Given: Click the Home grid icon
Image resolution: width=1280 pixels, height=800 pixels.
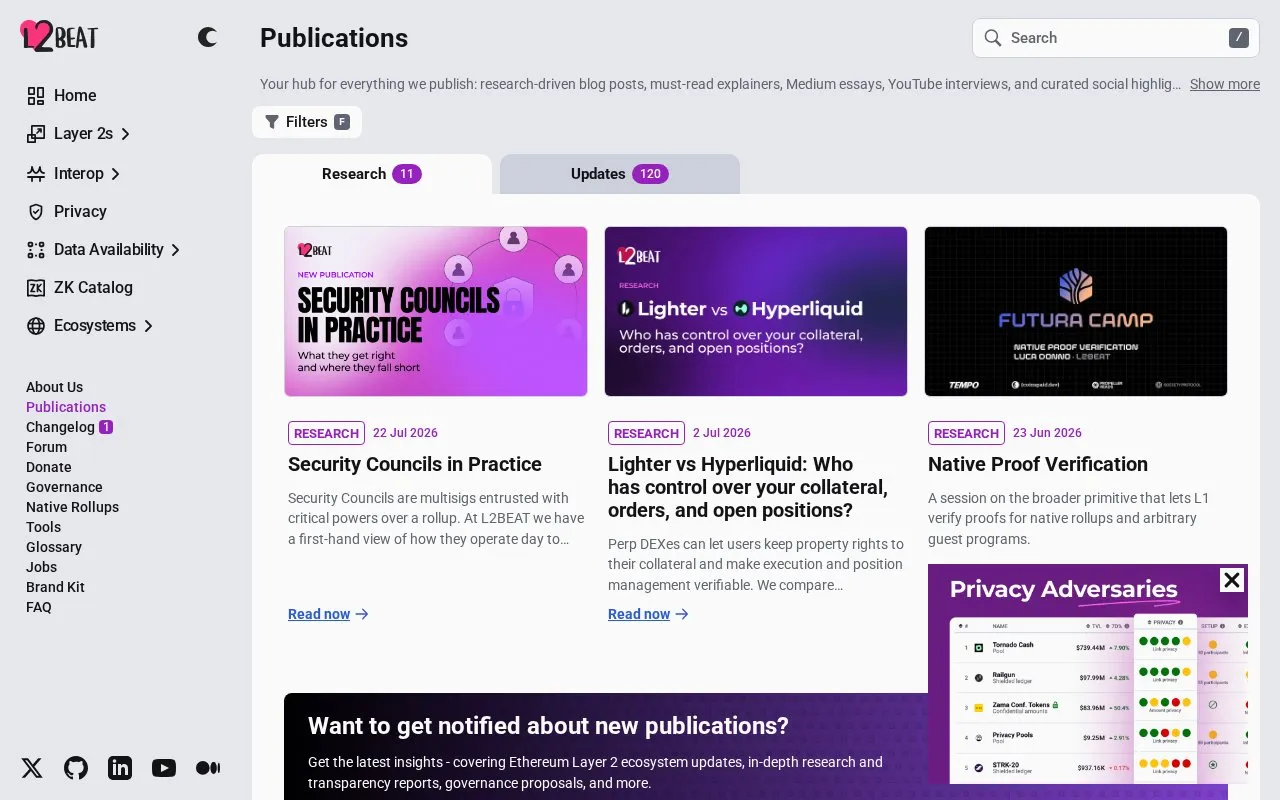Looking at the screenshot, I should 36,96.
